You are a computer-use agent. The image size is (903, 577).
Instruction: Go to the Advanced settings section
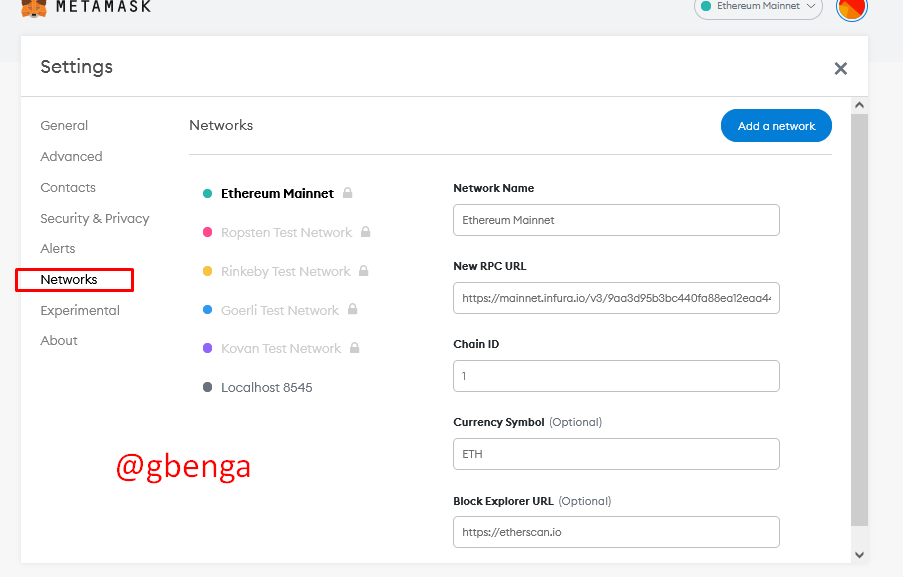click(x=71, y=157)
